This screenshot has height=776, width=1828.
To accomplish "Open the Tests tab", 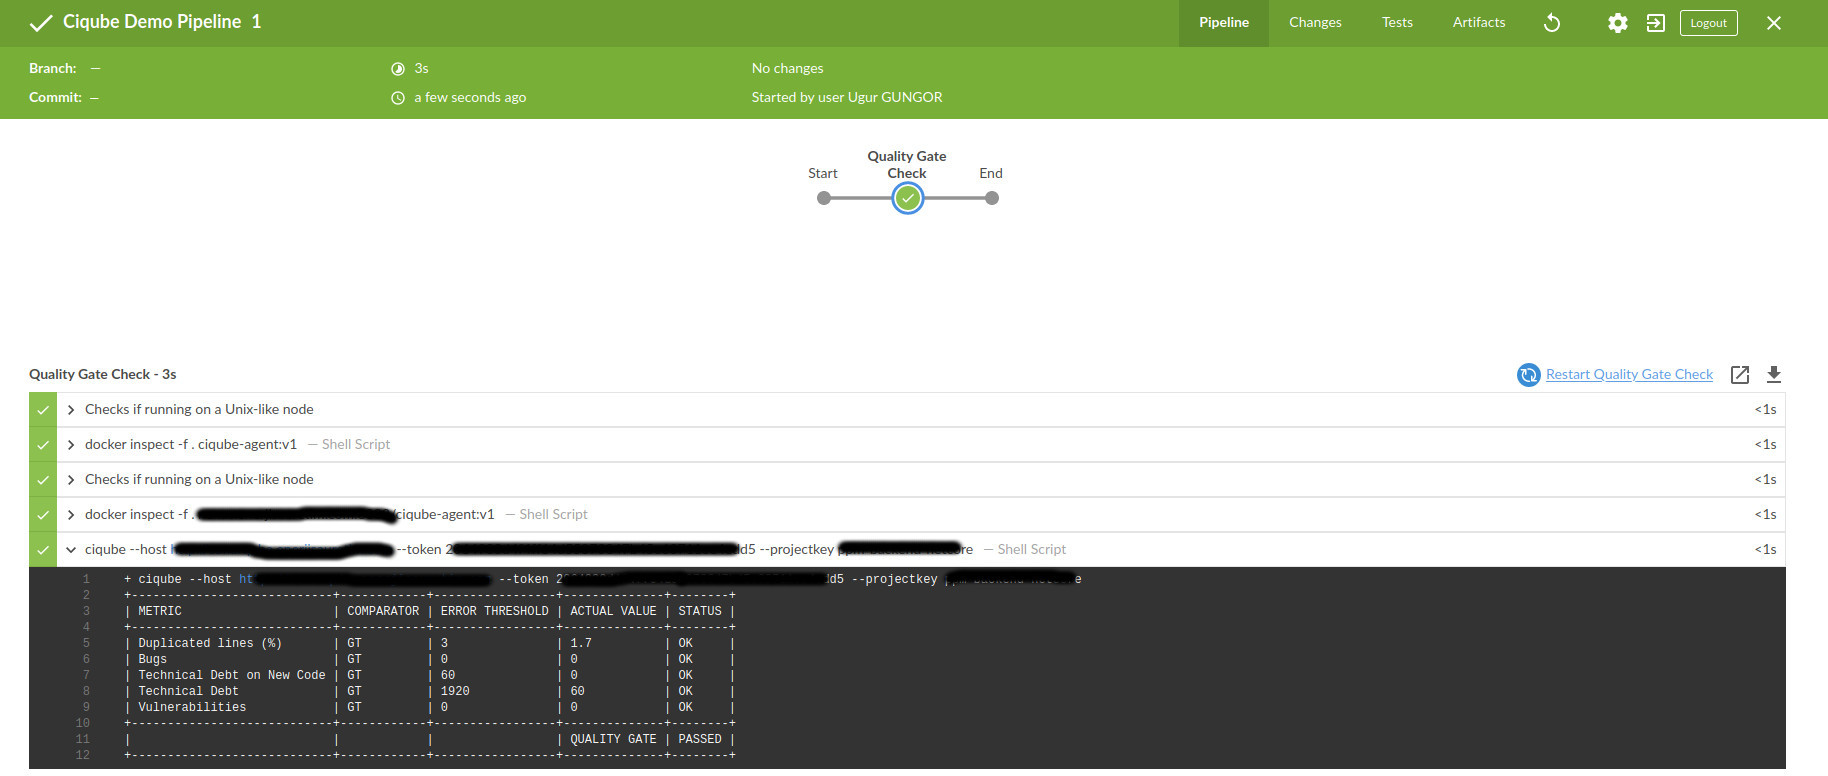I will tap(1397, 23).
